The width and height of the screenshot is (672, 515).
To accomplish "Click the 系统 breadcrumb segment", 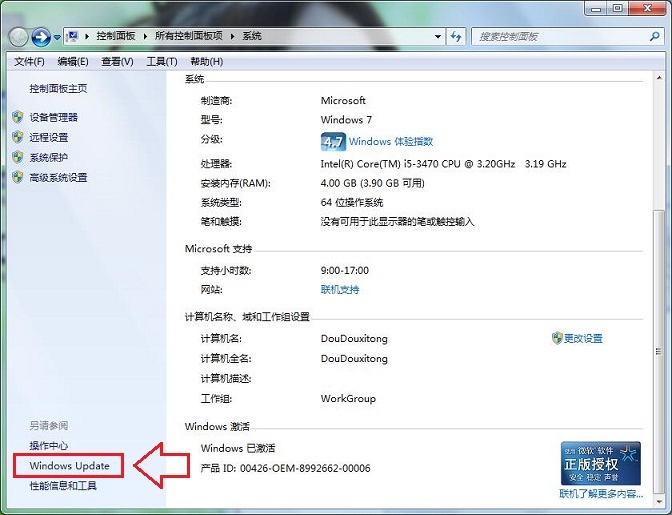I will (x=252, y=36).
